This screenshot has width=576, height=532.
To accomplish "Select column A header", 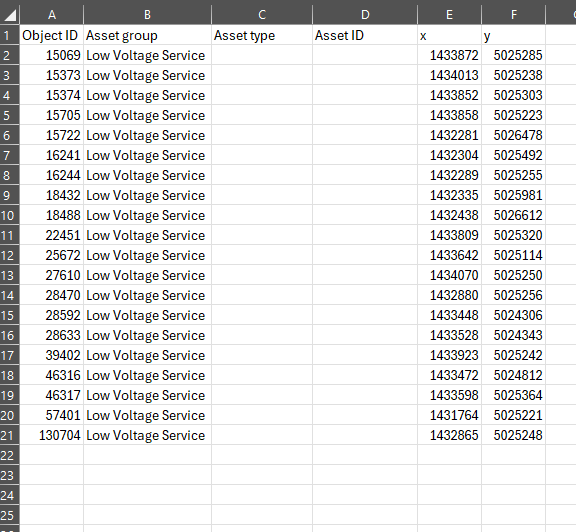I will tap(51, 15).
